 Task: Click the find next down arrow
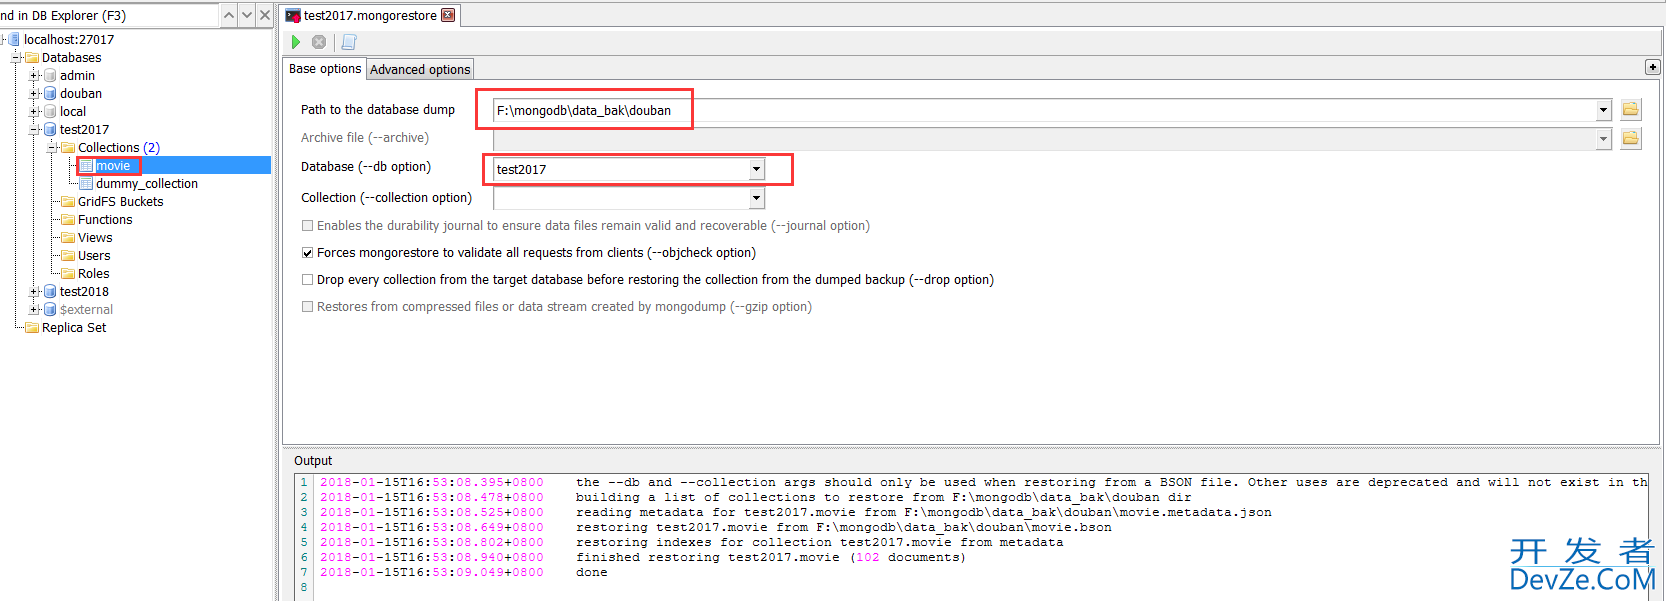click(x=247, y=15)
